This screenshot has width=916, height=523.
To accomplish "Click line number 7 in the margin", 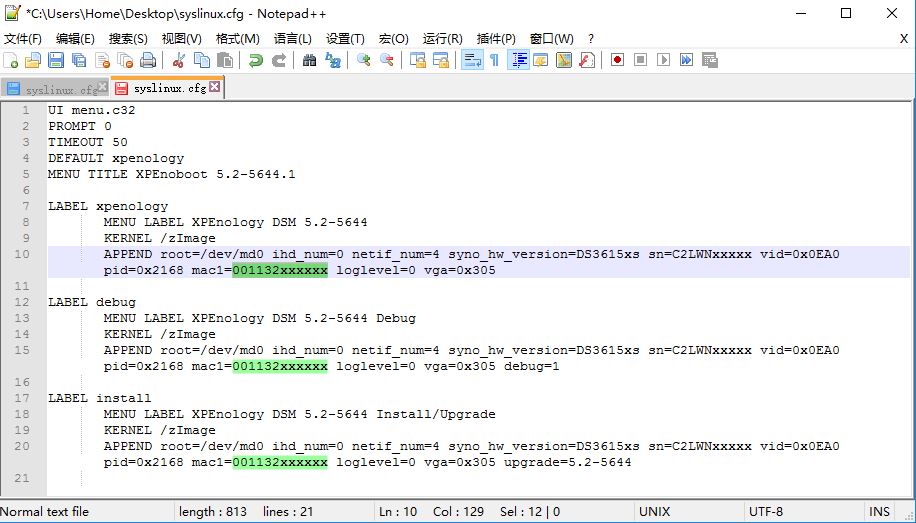I will point(26,206).
